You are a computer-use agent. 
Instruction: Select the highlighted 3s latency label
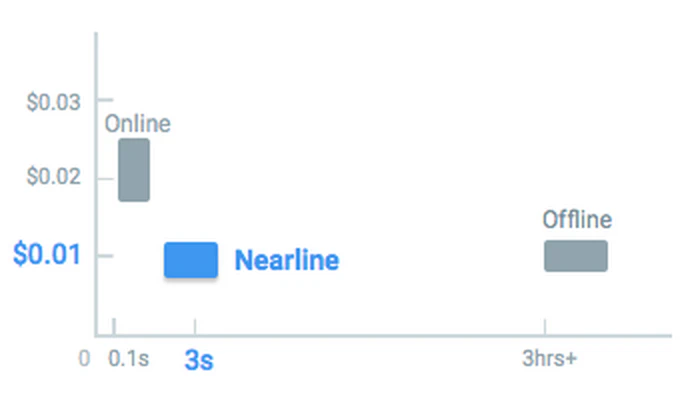pos(198,361)
